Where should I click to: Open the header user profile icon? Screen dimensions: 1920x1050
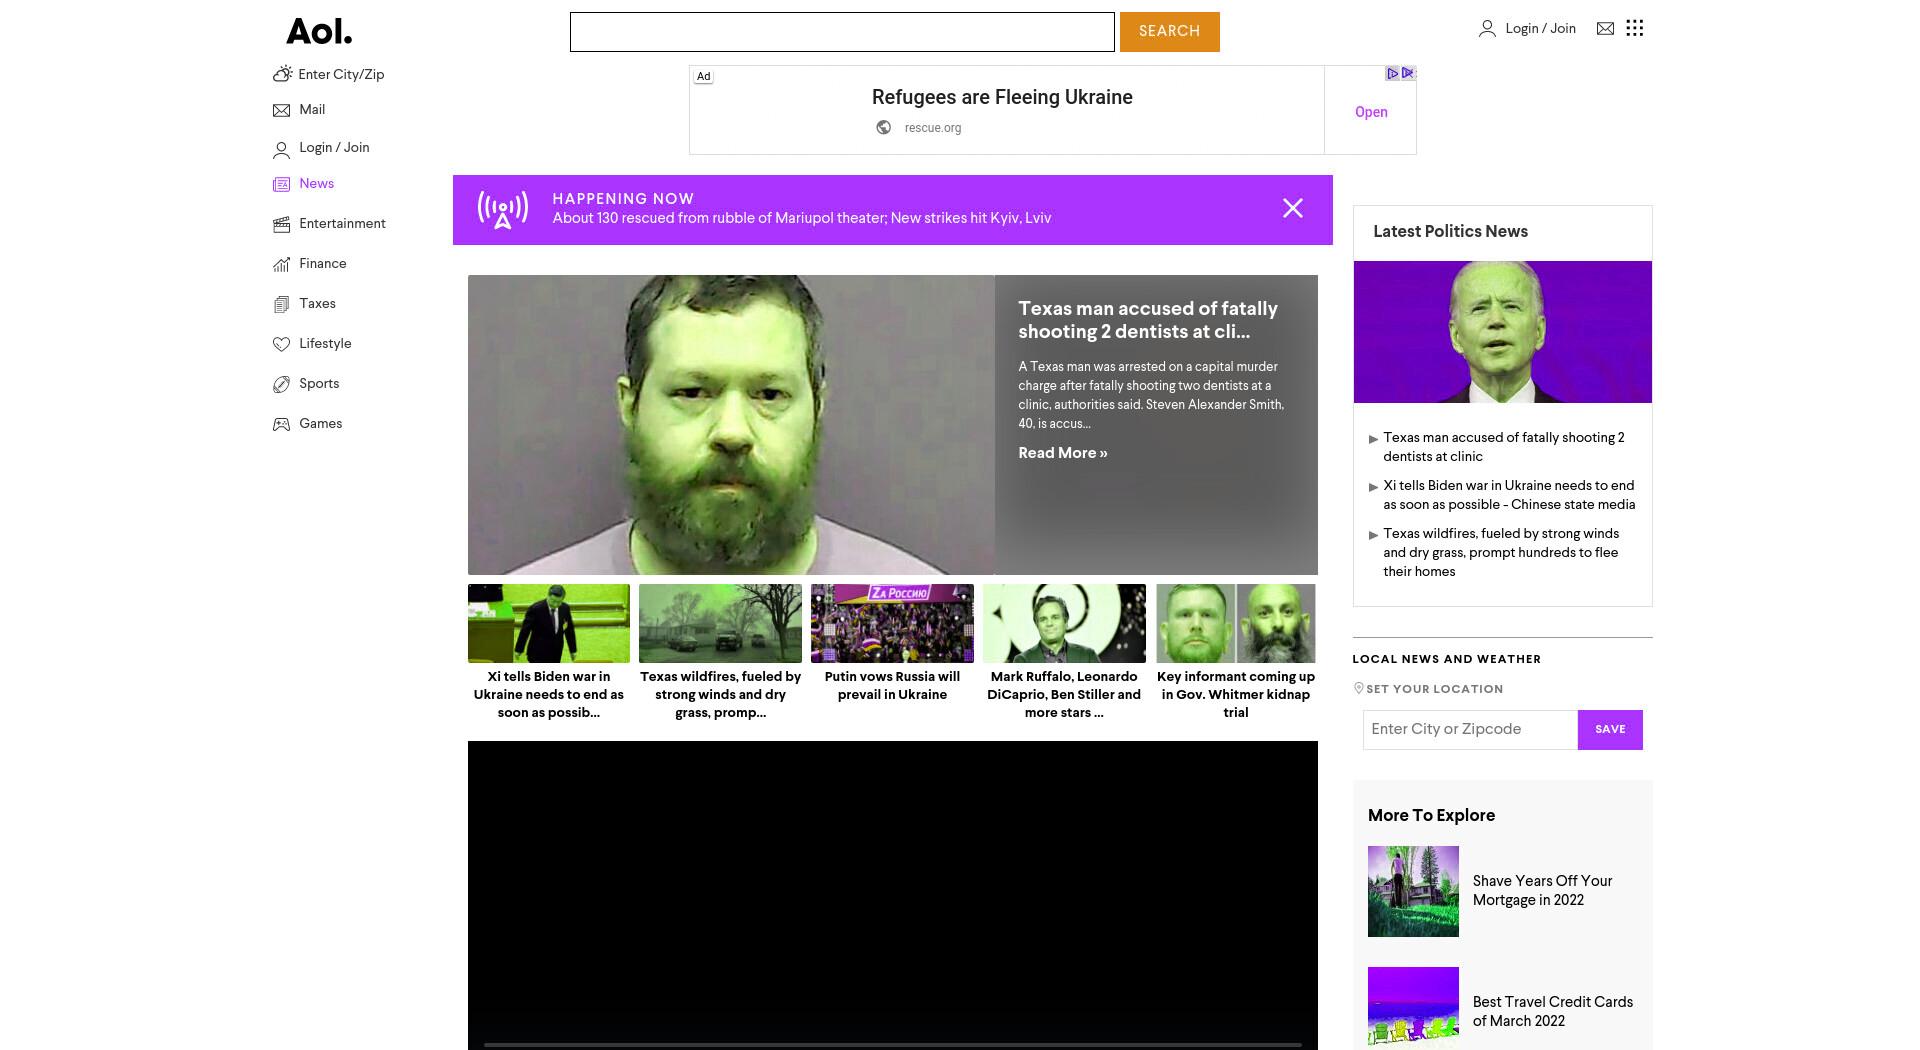(1487, 29)
